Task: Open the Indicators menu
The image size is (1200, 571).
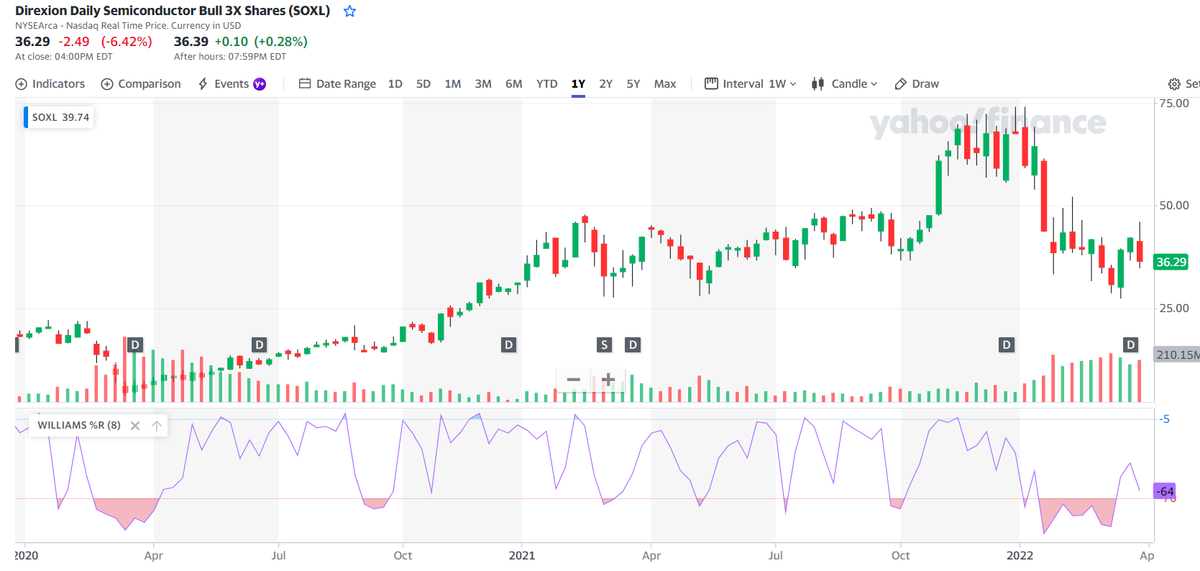Action: pos(51,84)
